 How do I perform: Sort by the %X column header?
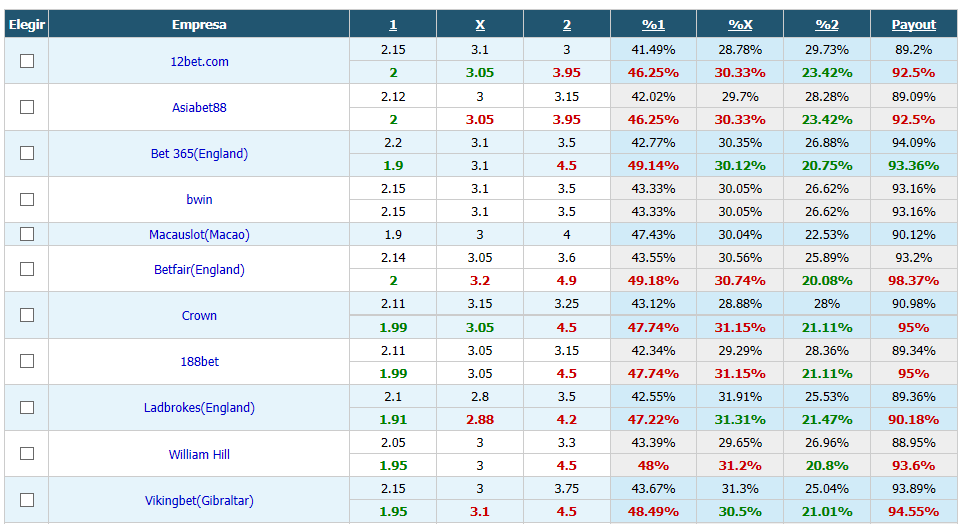coord(740,25)
